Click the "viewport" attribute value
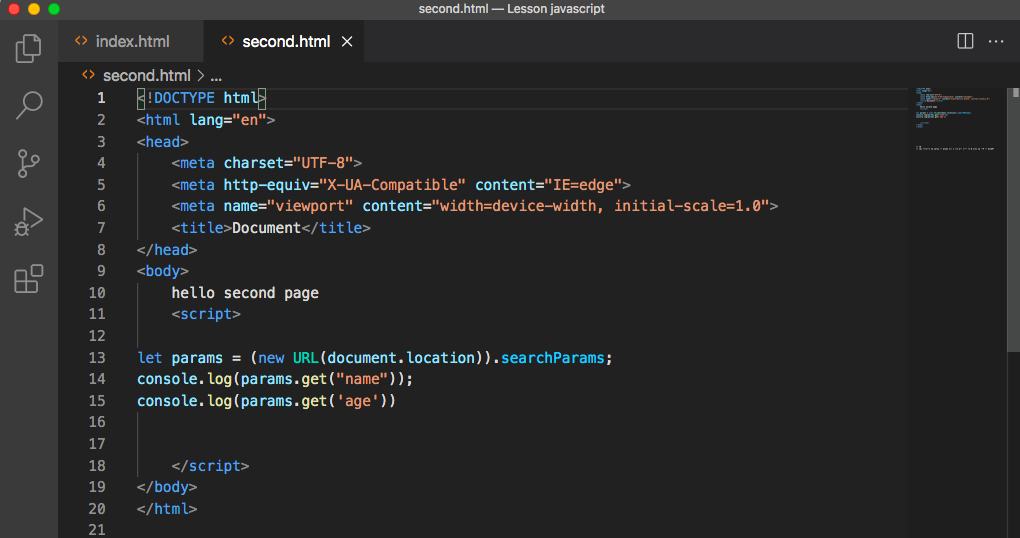Viewport: 1020px width, 538px height. (310, 206)
